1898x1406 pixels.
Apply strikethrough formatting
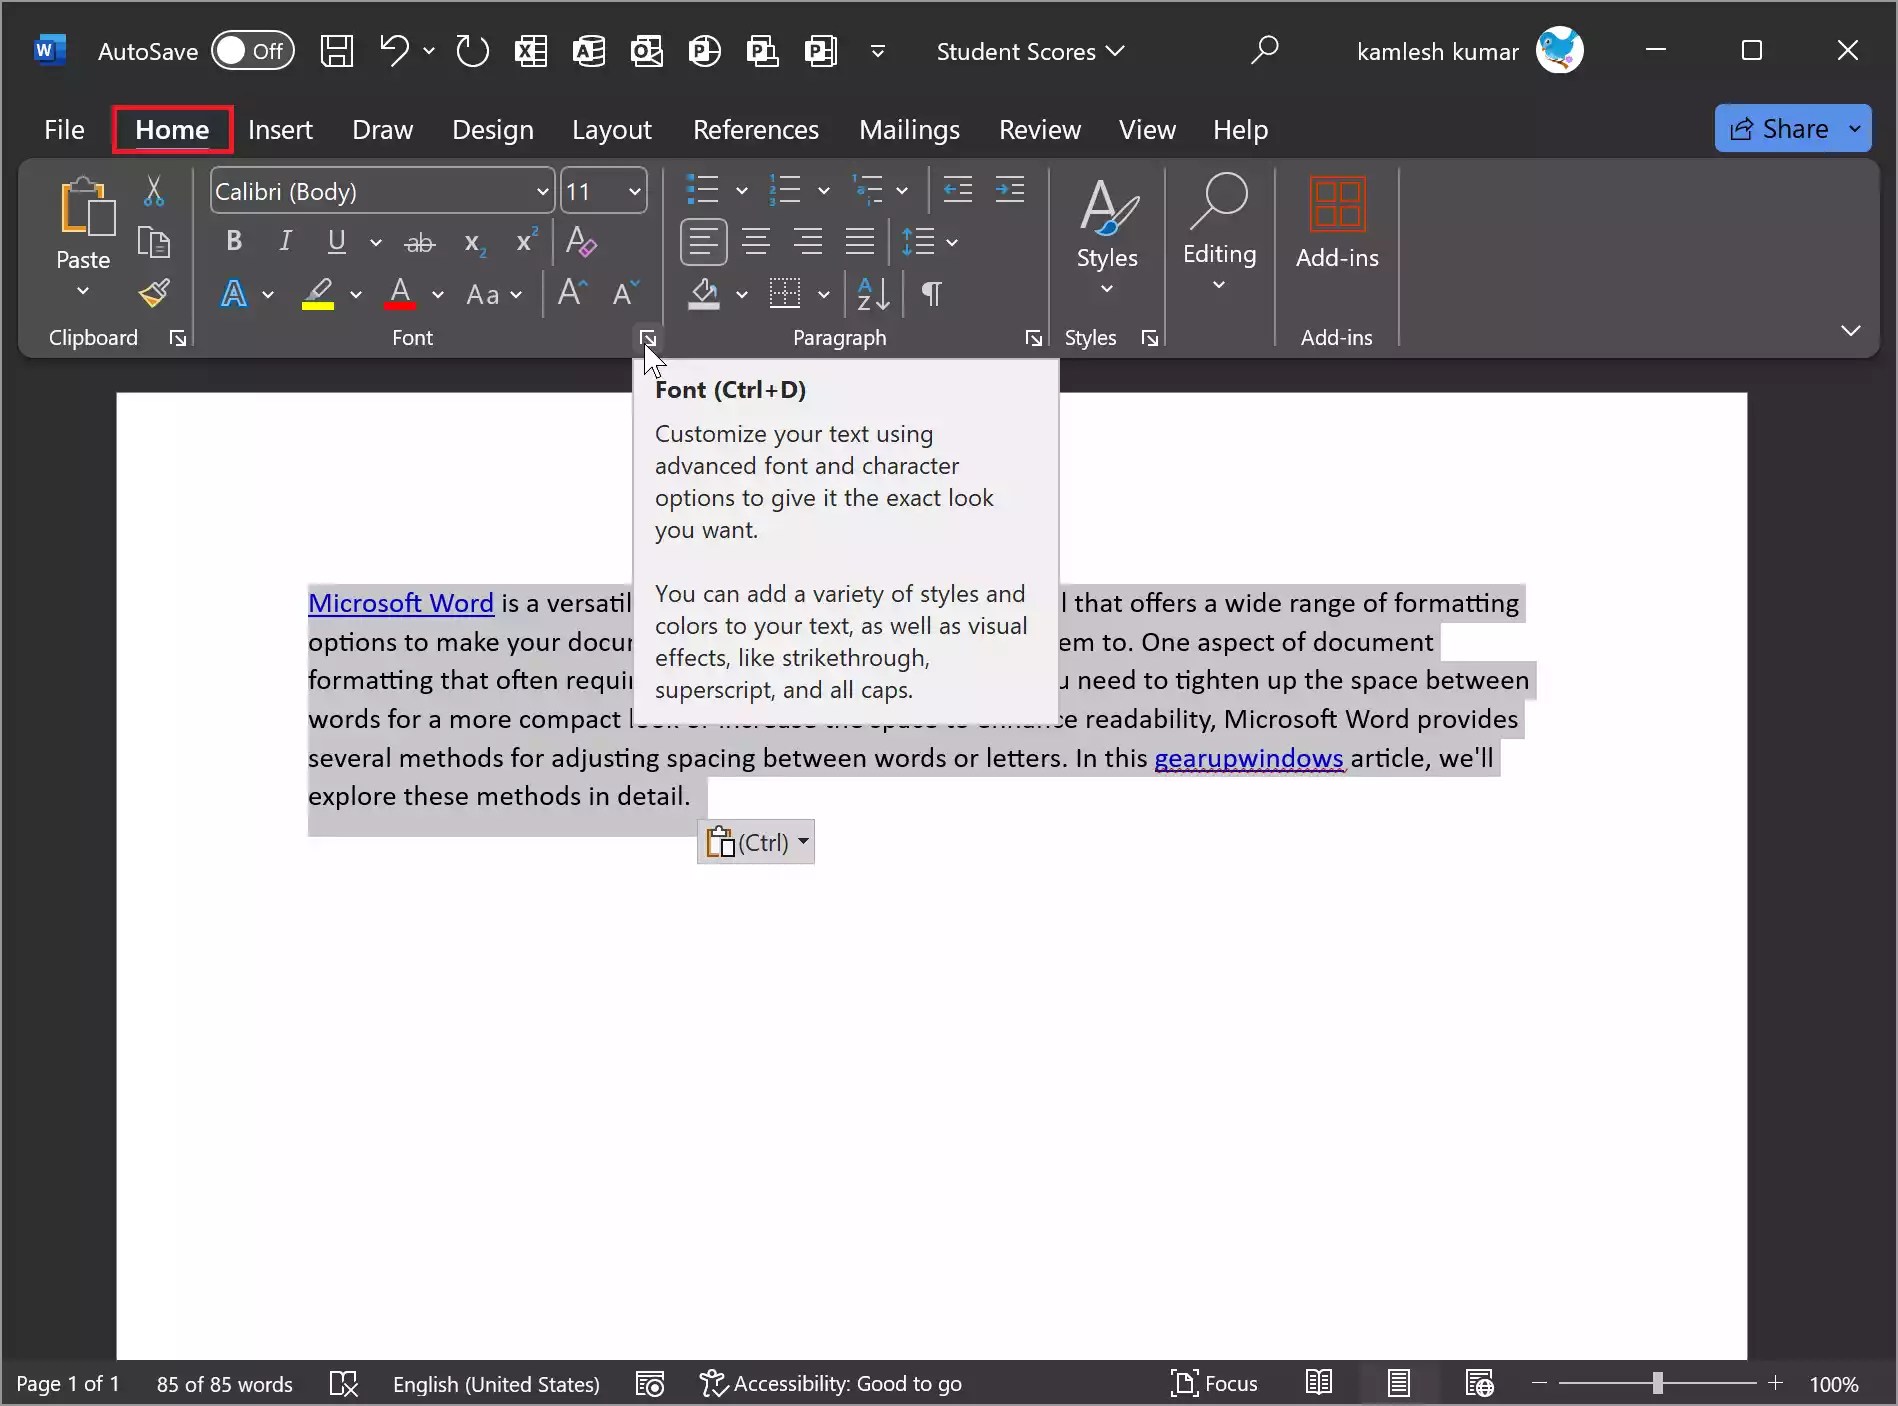click(420, 242)
